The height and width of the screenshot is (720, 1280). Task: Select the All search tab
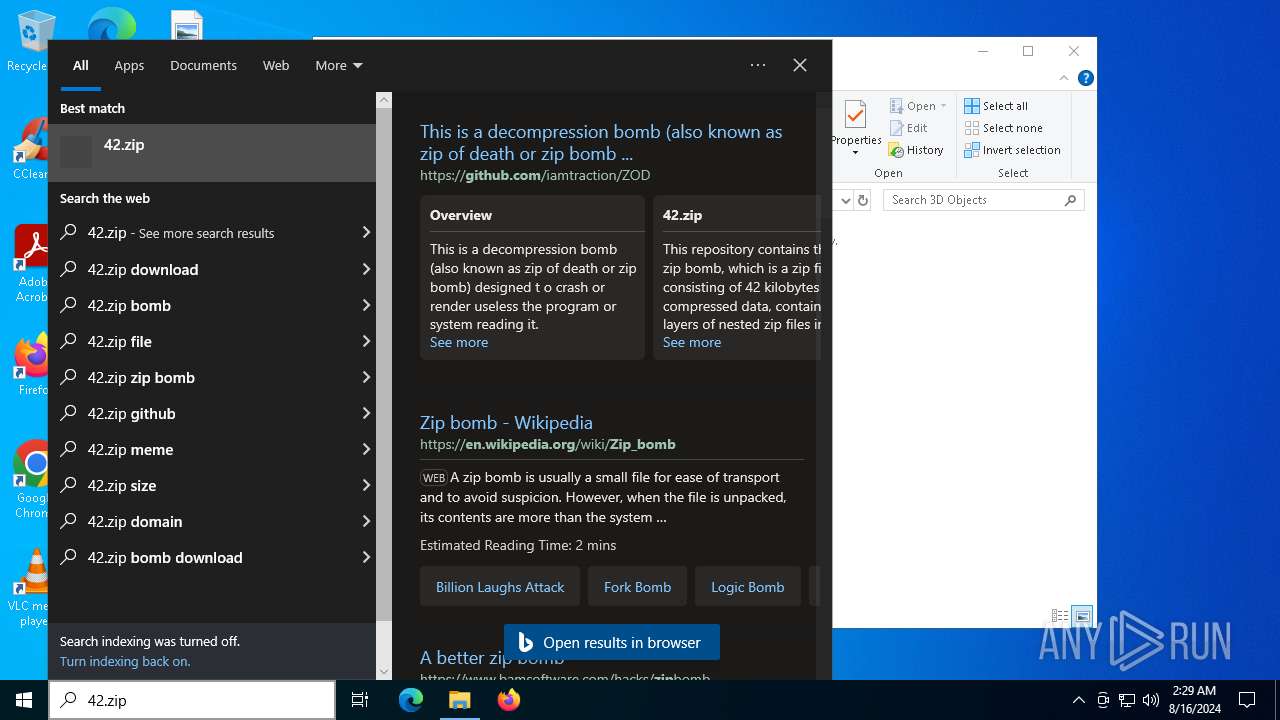[81, 65]
